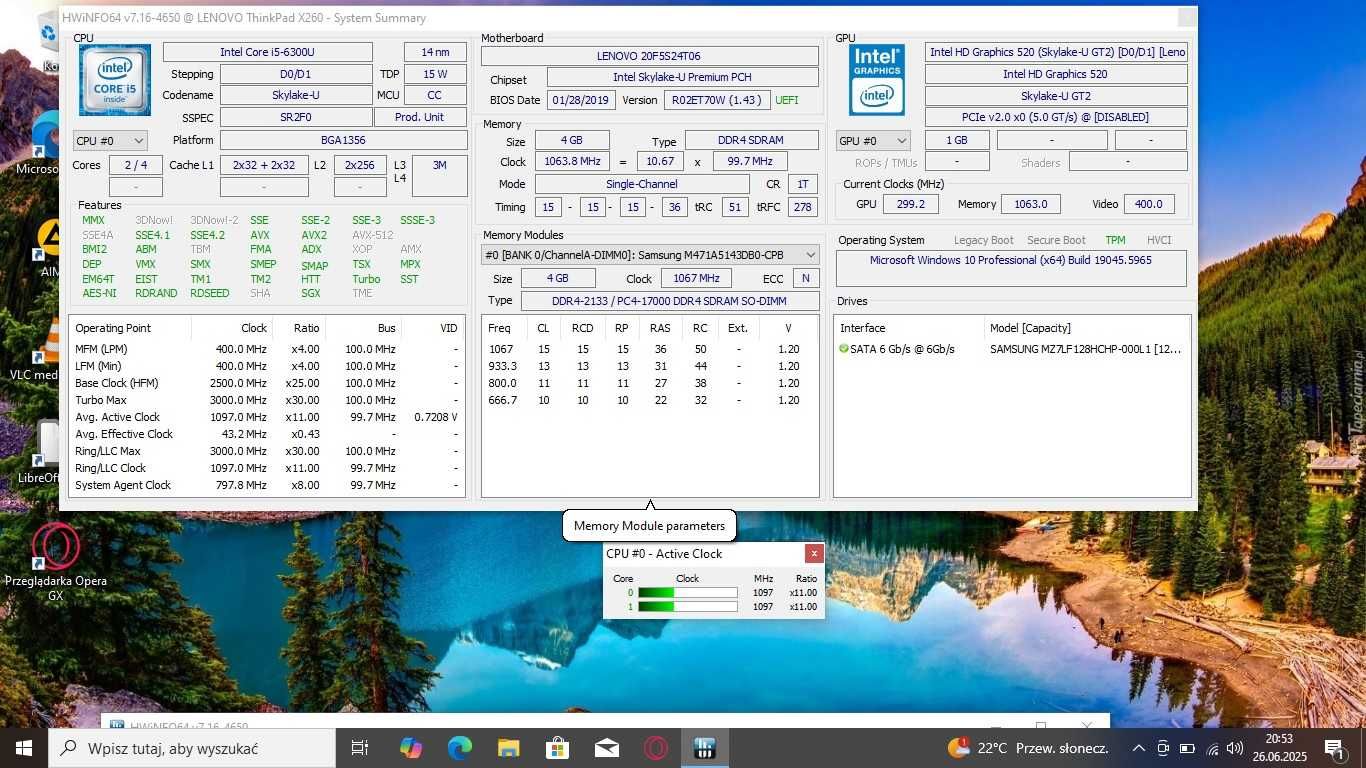Image resolution: width=1366 pixels, height=768 pixels.
Task: Click the TPM indicator label
Action: (x=1115, y=240)
